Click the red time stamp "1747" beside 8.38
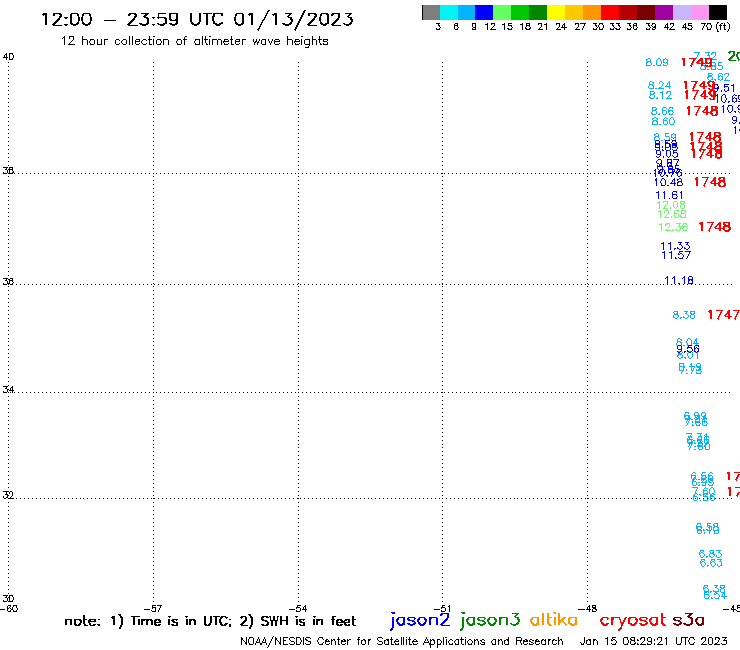Image resolution: width=740 pixels, height=650 pixels. point(723,315)
